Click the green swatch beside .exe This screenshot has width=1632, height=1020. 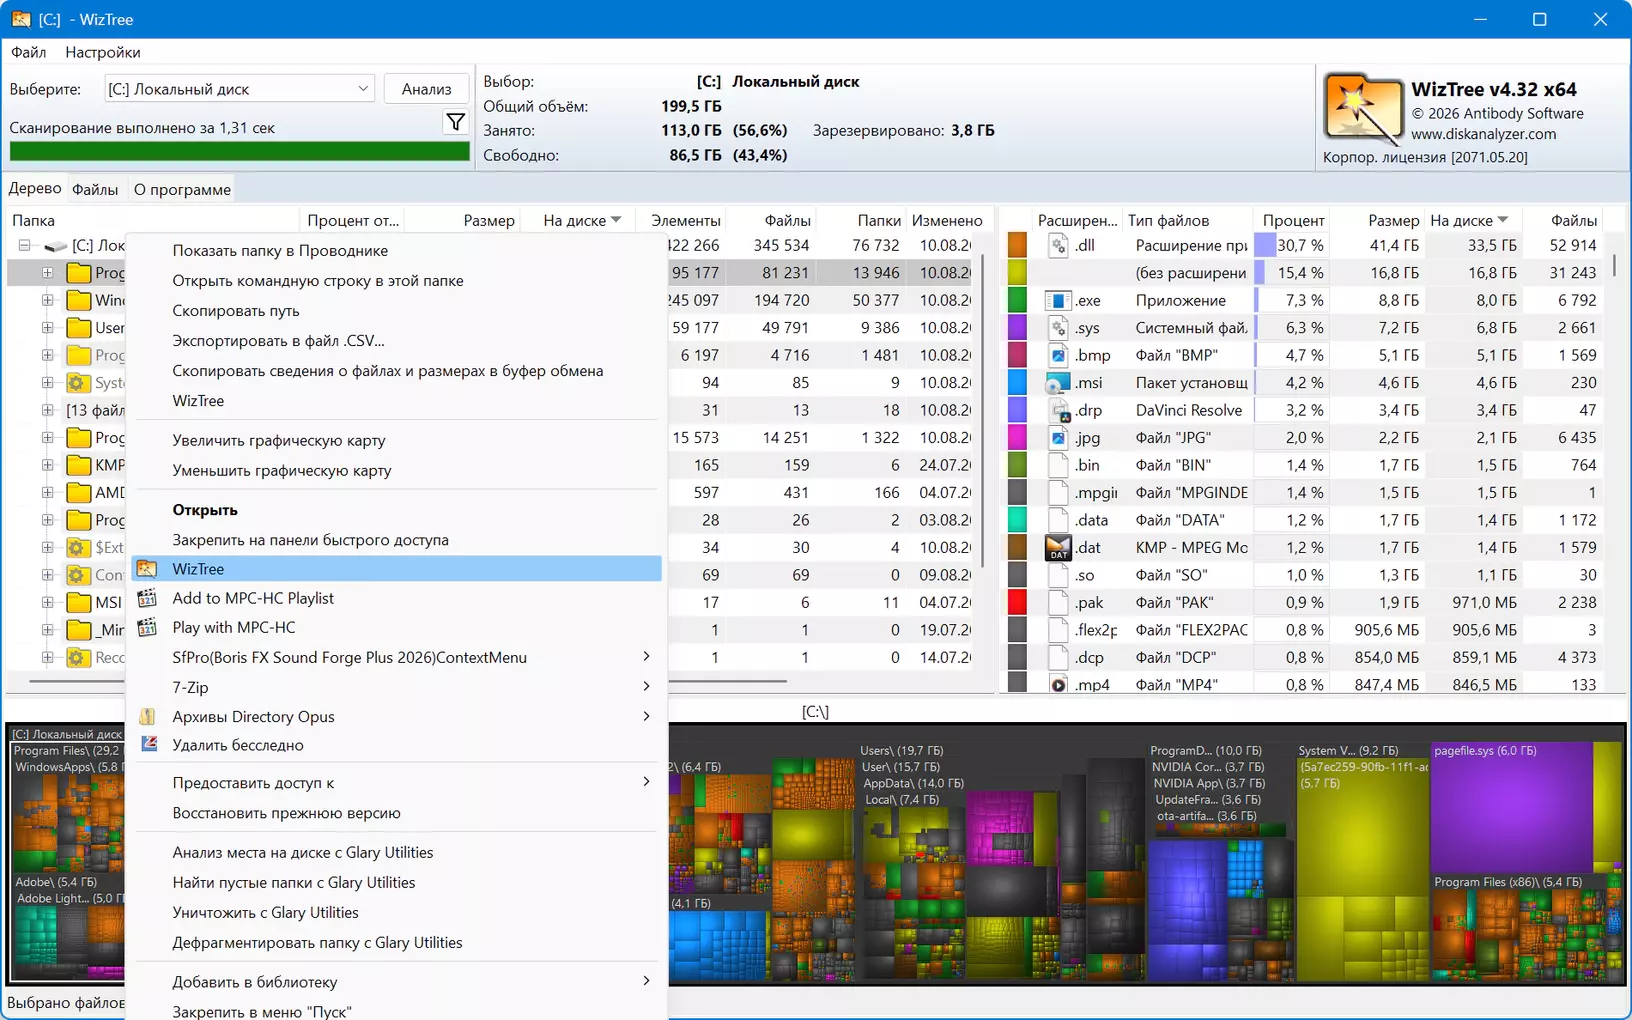1017,300
